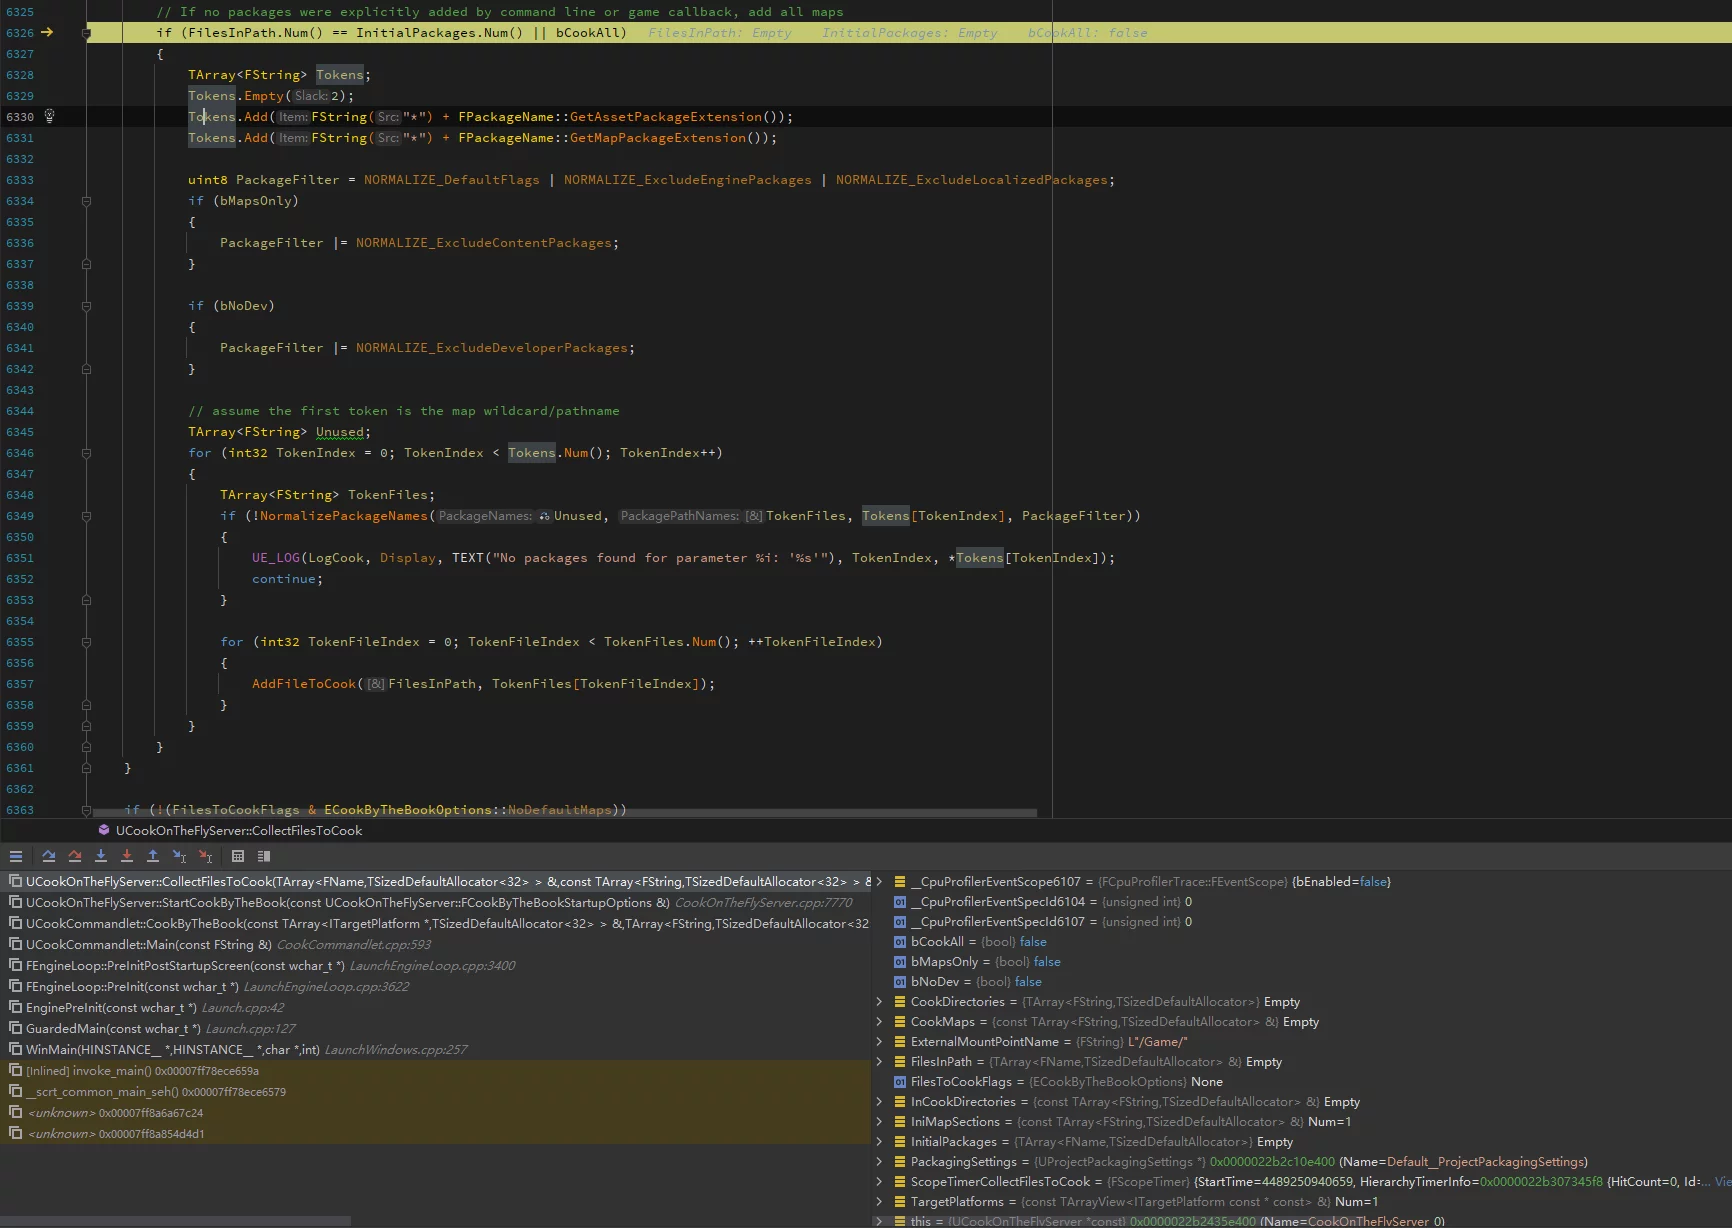Collapse the code fold at line 6326
Image resolution: width=1732 pixels, height=1228 pixels.
point(87,33)
